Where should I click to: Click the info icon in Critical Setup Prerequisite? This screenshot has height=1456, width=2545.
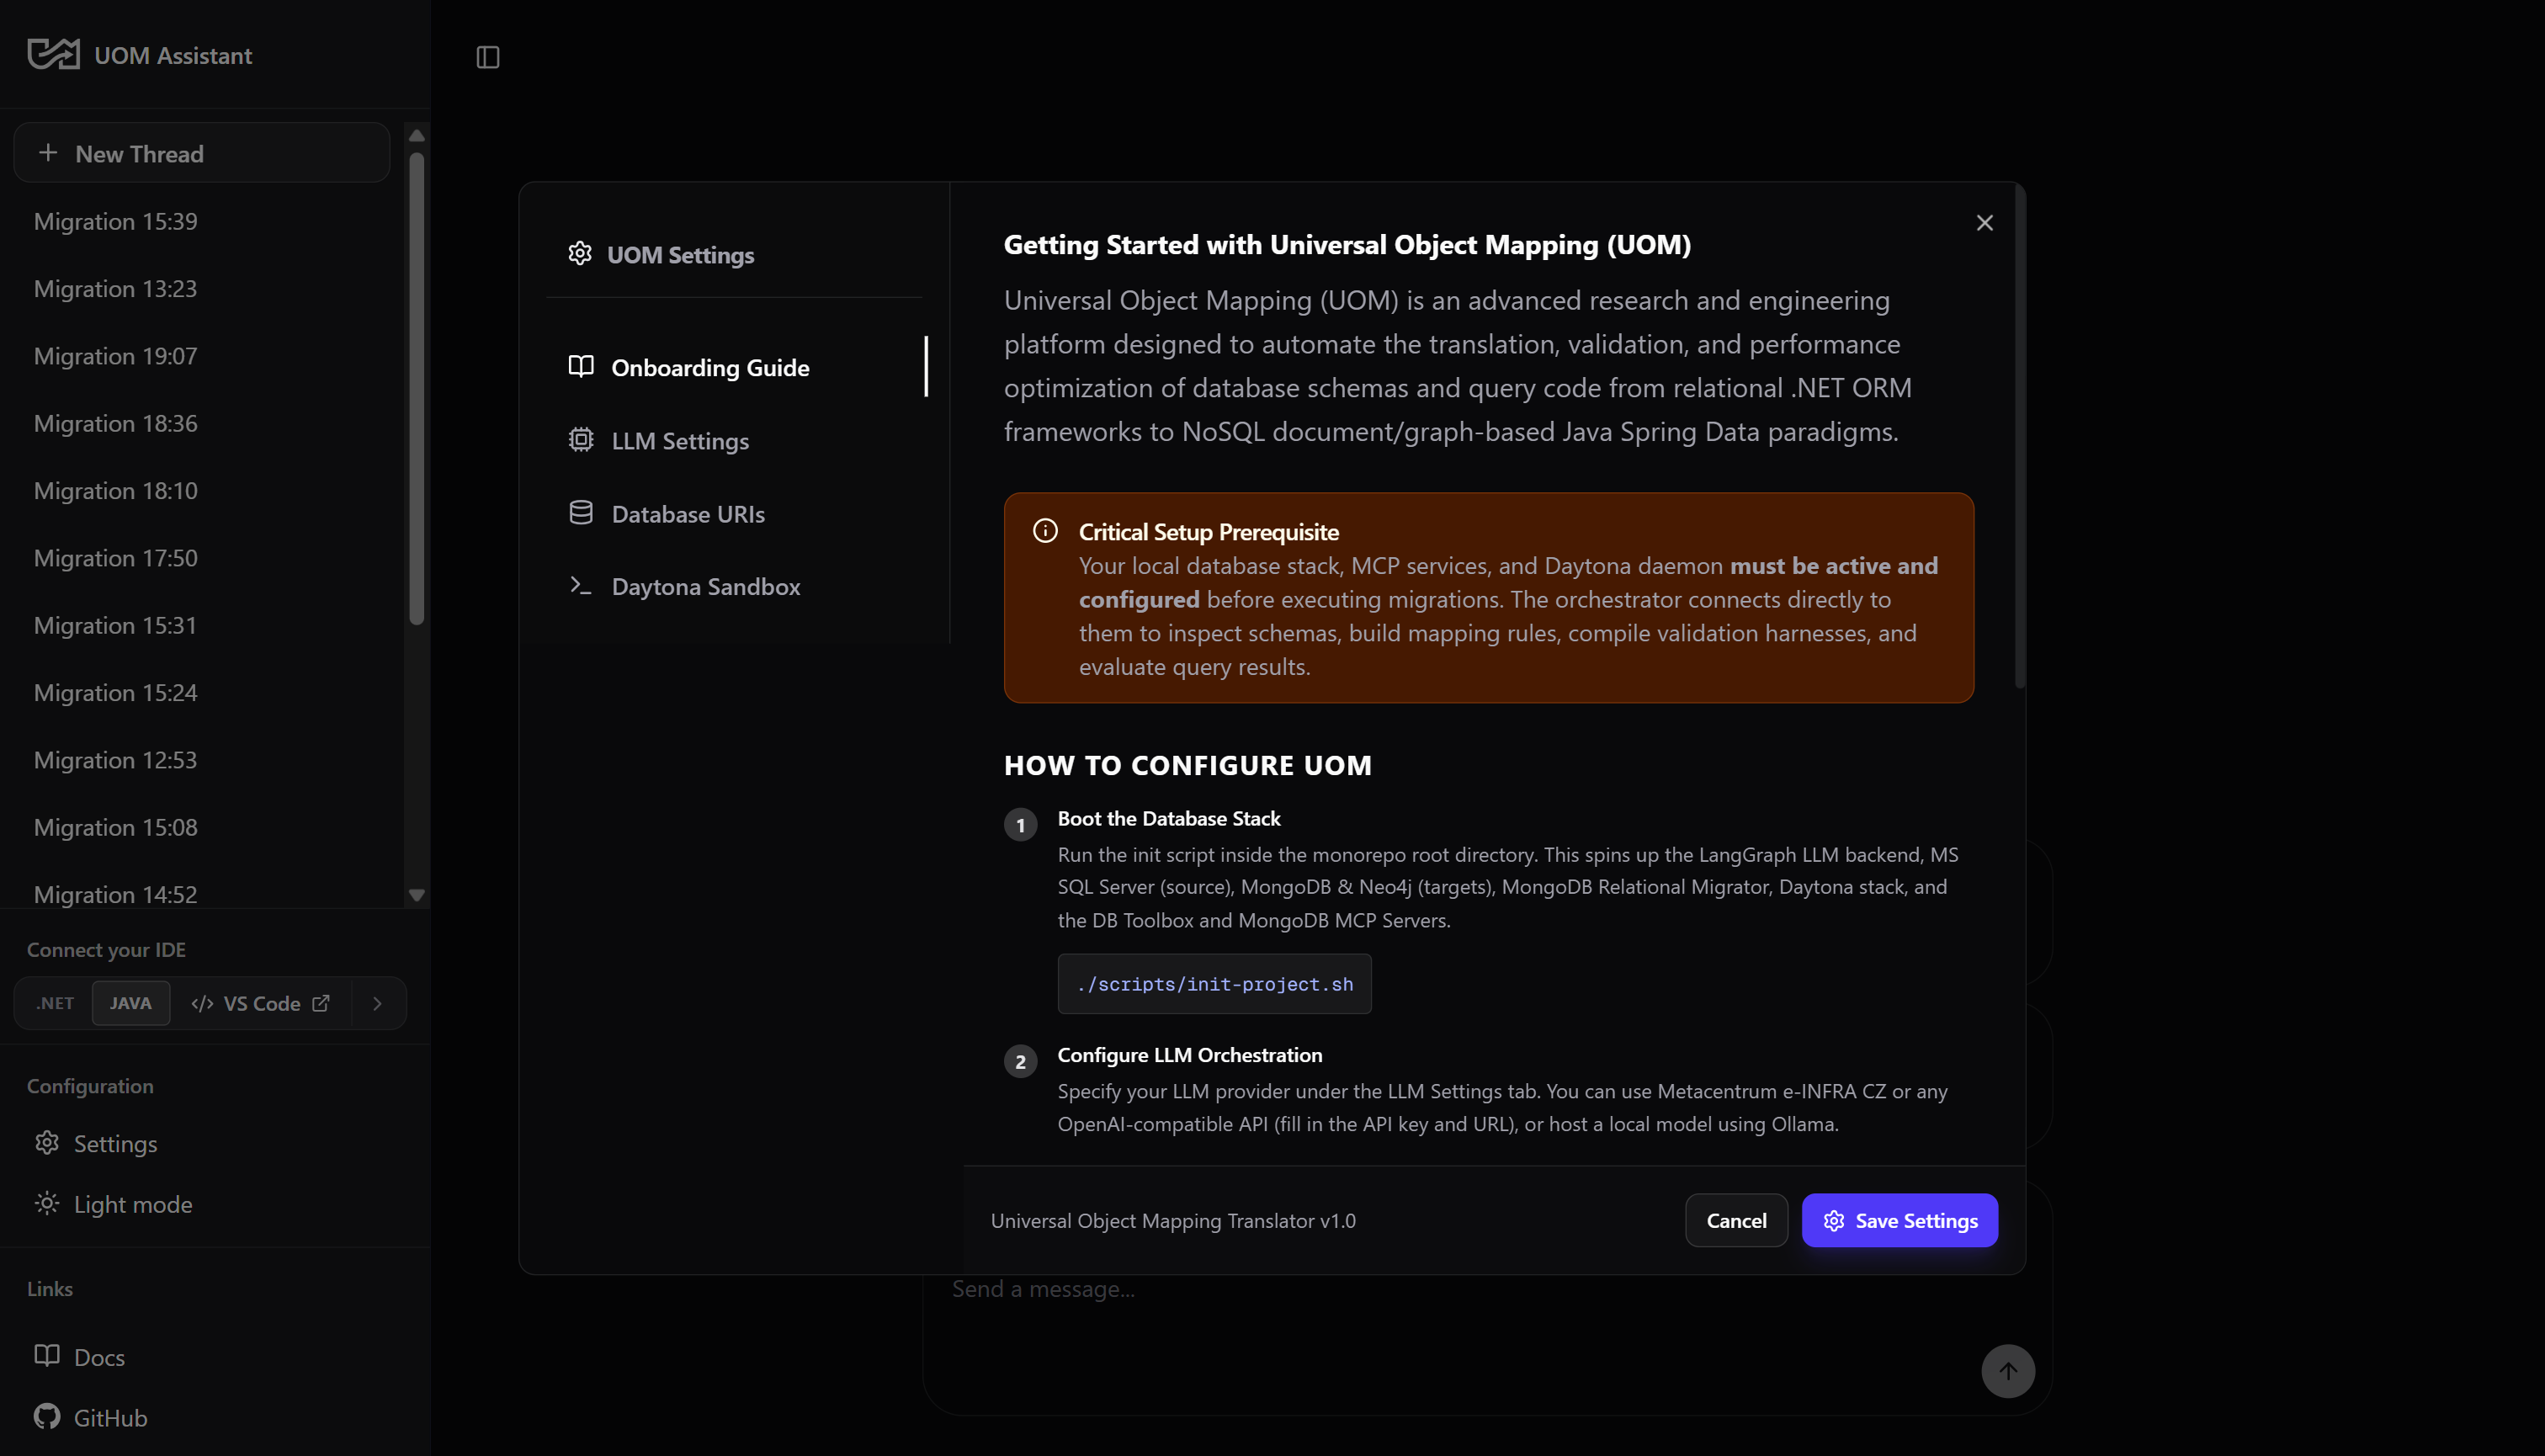click(1045, 531)
